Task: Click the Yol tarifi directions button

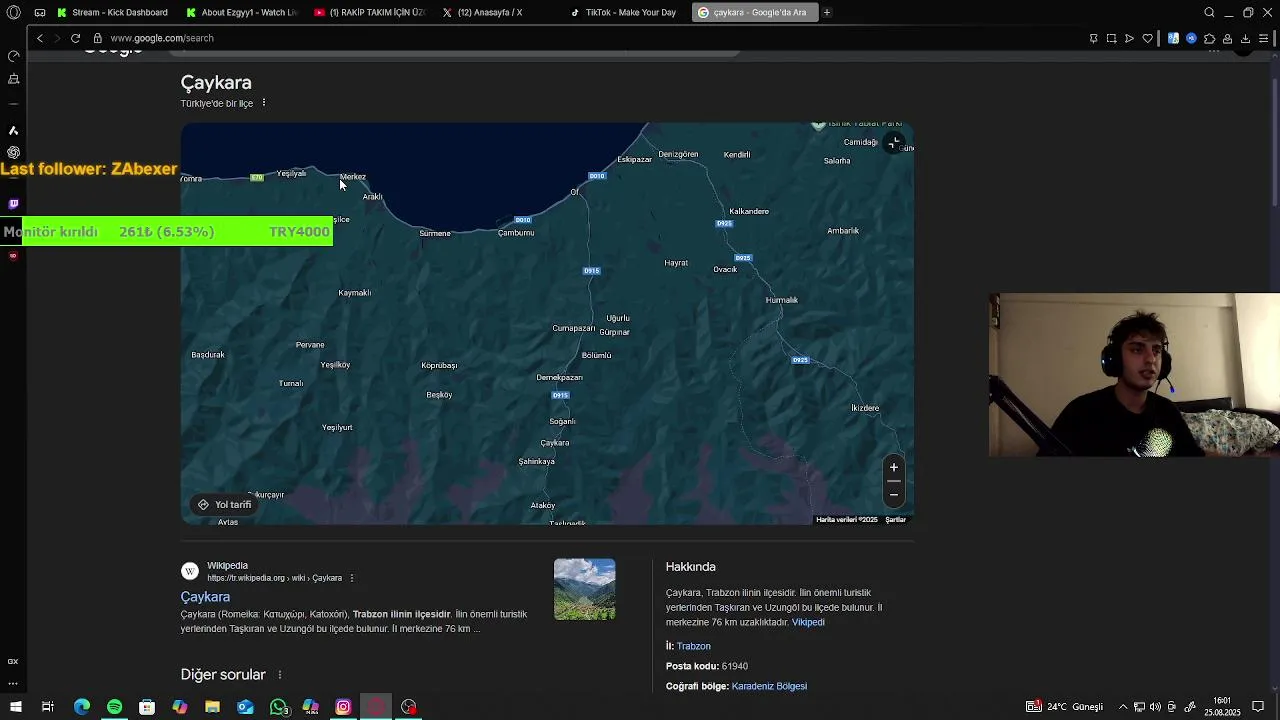Action: pos(225,505)
